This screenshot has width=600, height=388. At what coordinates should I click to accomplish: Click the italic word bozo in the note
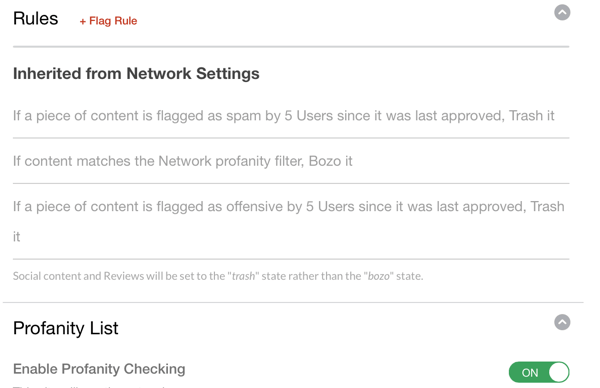pyautogui.click(x=378, y=276)
